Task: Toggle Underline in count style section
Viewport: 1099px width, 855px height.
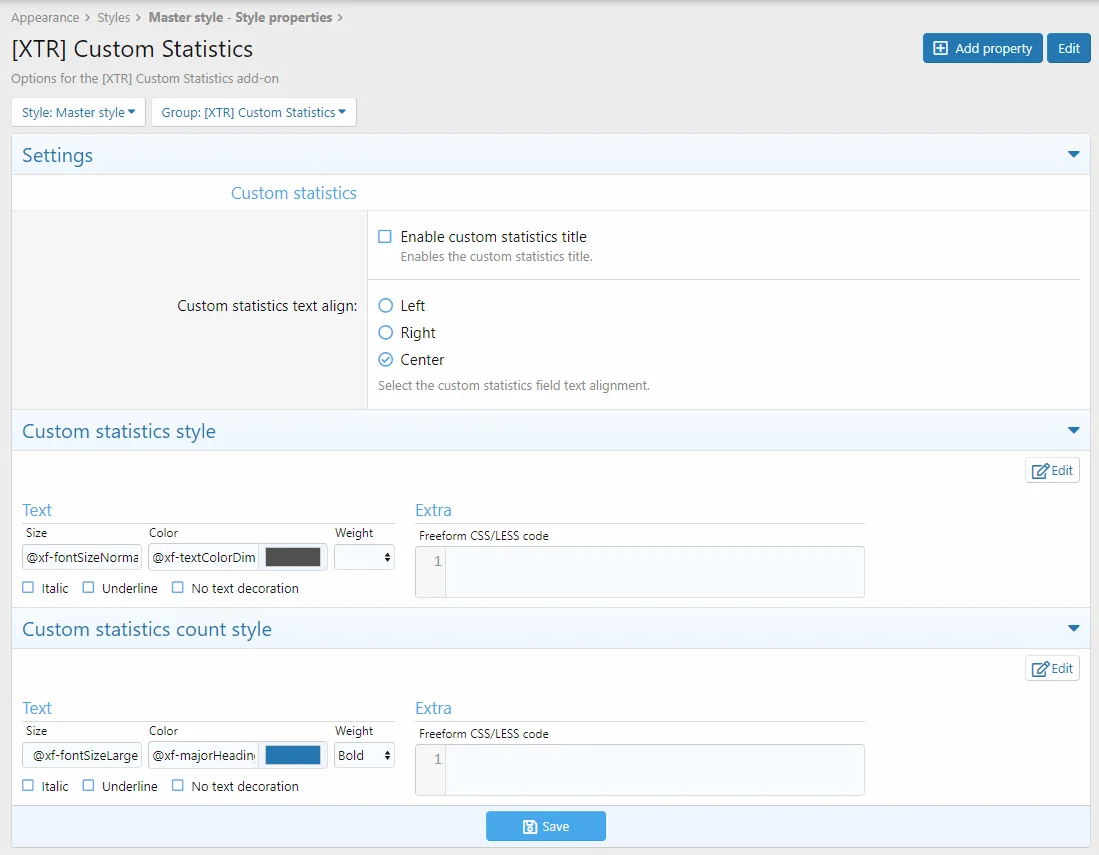Action: click(88, 786)
